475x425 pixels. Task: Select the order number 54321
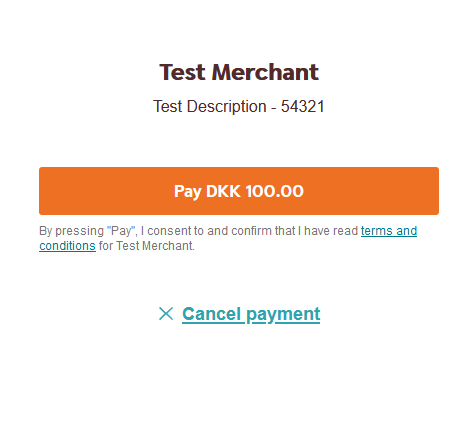coord(303,106)
